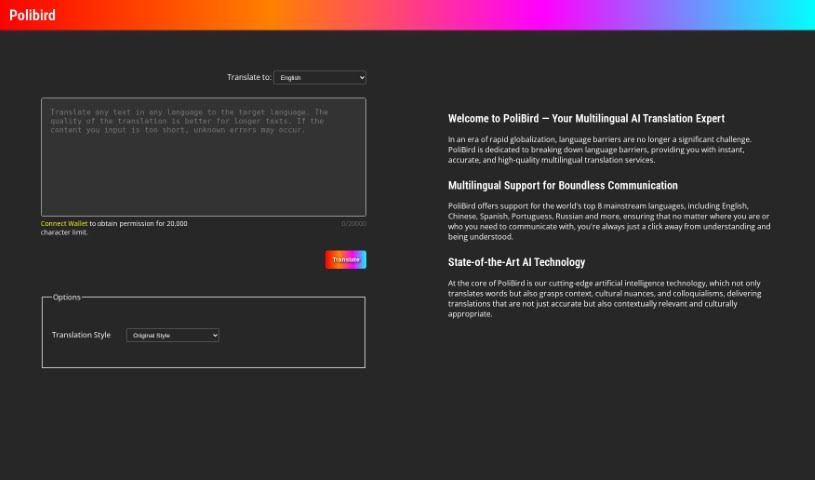
Task: Click the paragraph starting 'PoliBird offers support'
Action: (609, 222)
